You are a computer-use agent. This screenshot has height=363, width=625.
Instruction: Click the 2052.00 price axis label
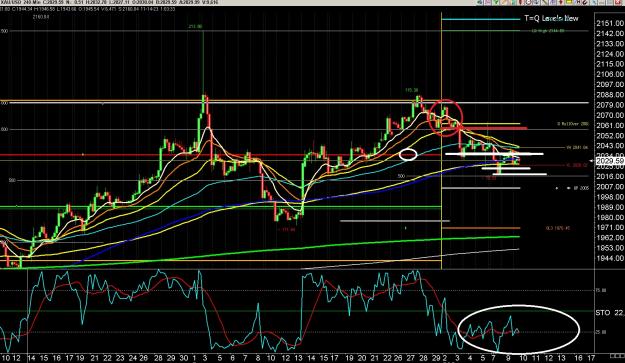[x=610, y=136]
